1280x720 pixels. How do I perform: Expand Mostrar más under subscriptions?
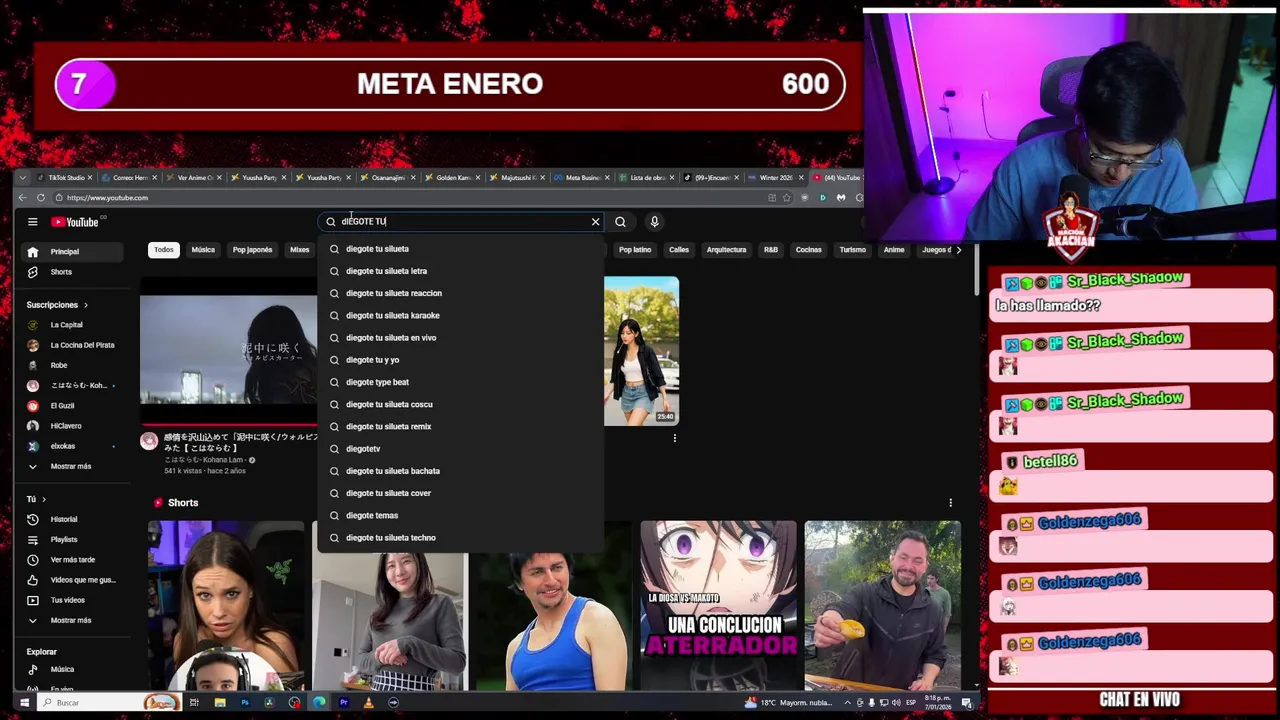click(70, 466)
